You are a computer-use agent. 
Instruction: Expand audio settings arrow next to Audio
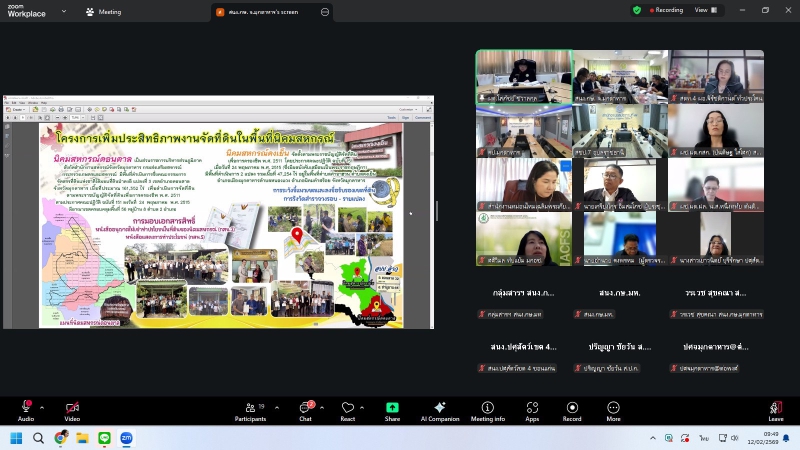tap(42, 407)
